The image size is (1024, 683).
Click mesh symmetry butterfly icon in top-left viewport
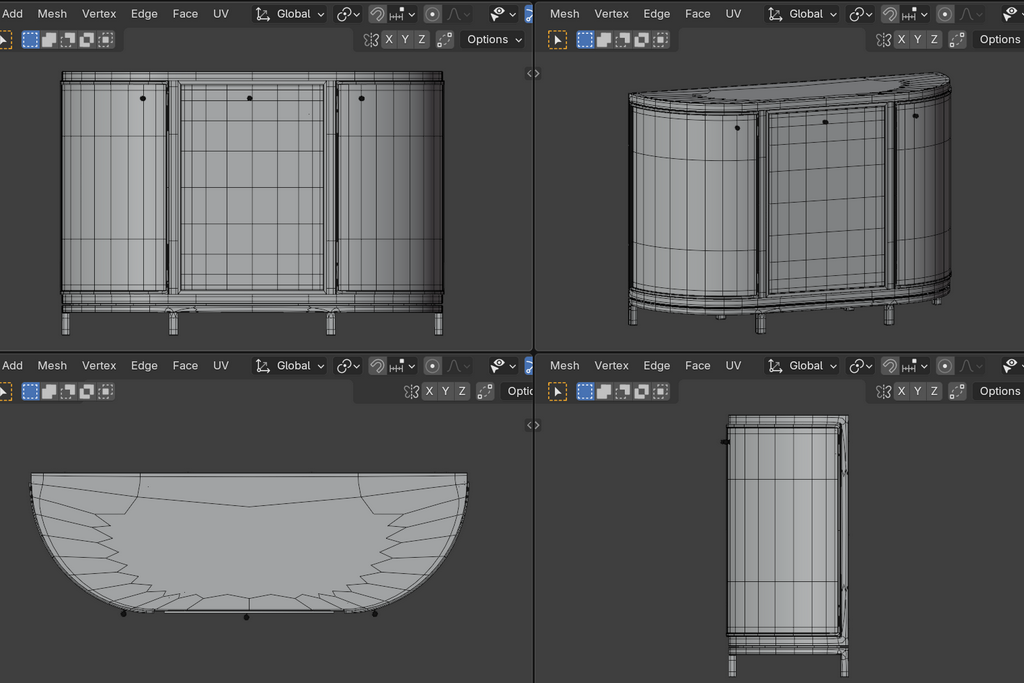371,40
